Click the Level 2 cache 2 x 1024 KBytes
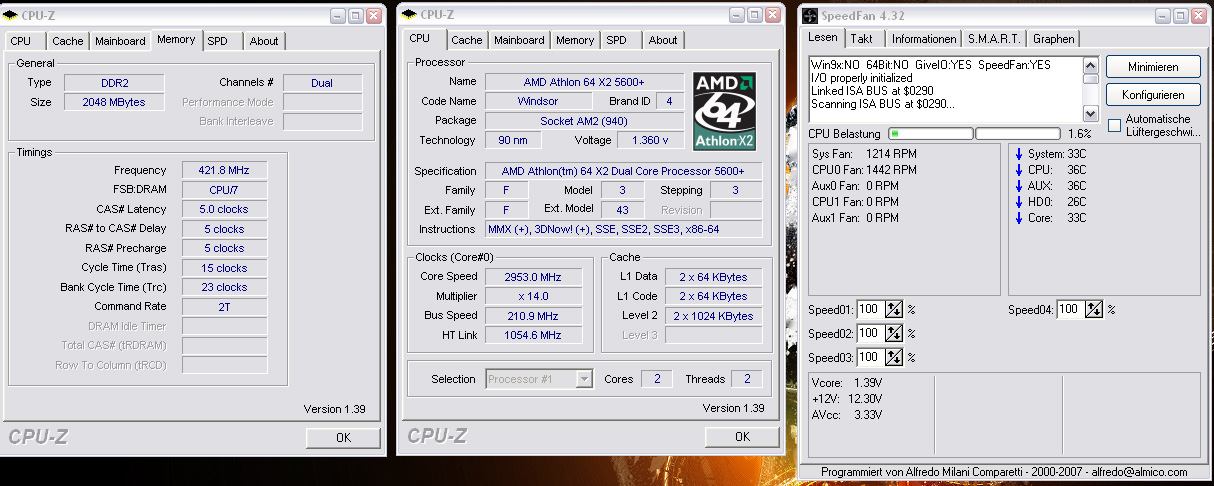The width and height of the screenshot is (1214, 486). pyautogui.click(x=713, y=316)
